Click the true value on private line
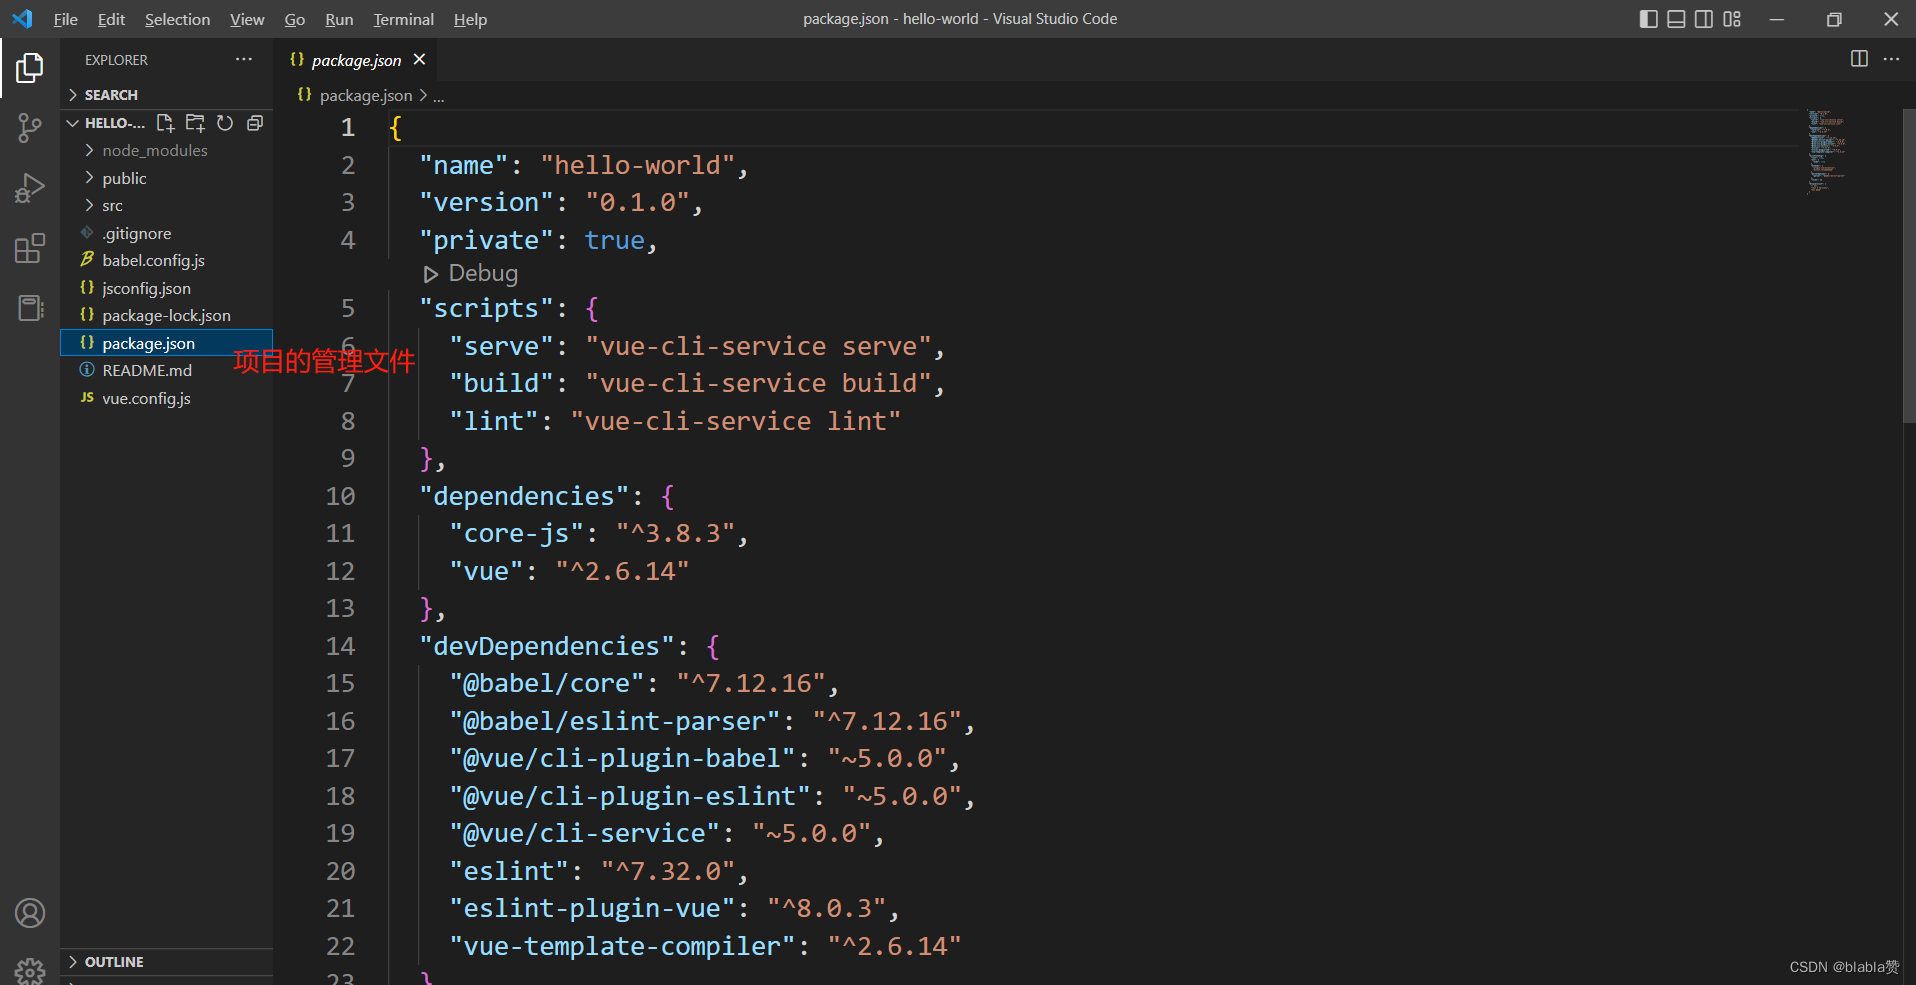The height and width of the screenshot is (985, 1916). click(x=615, y=241)
